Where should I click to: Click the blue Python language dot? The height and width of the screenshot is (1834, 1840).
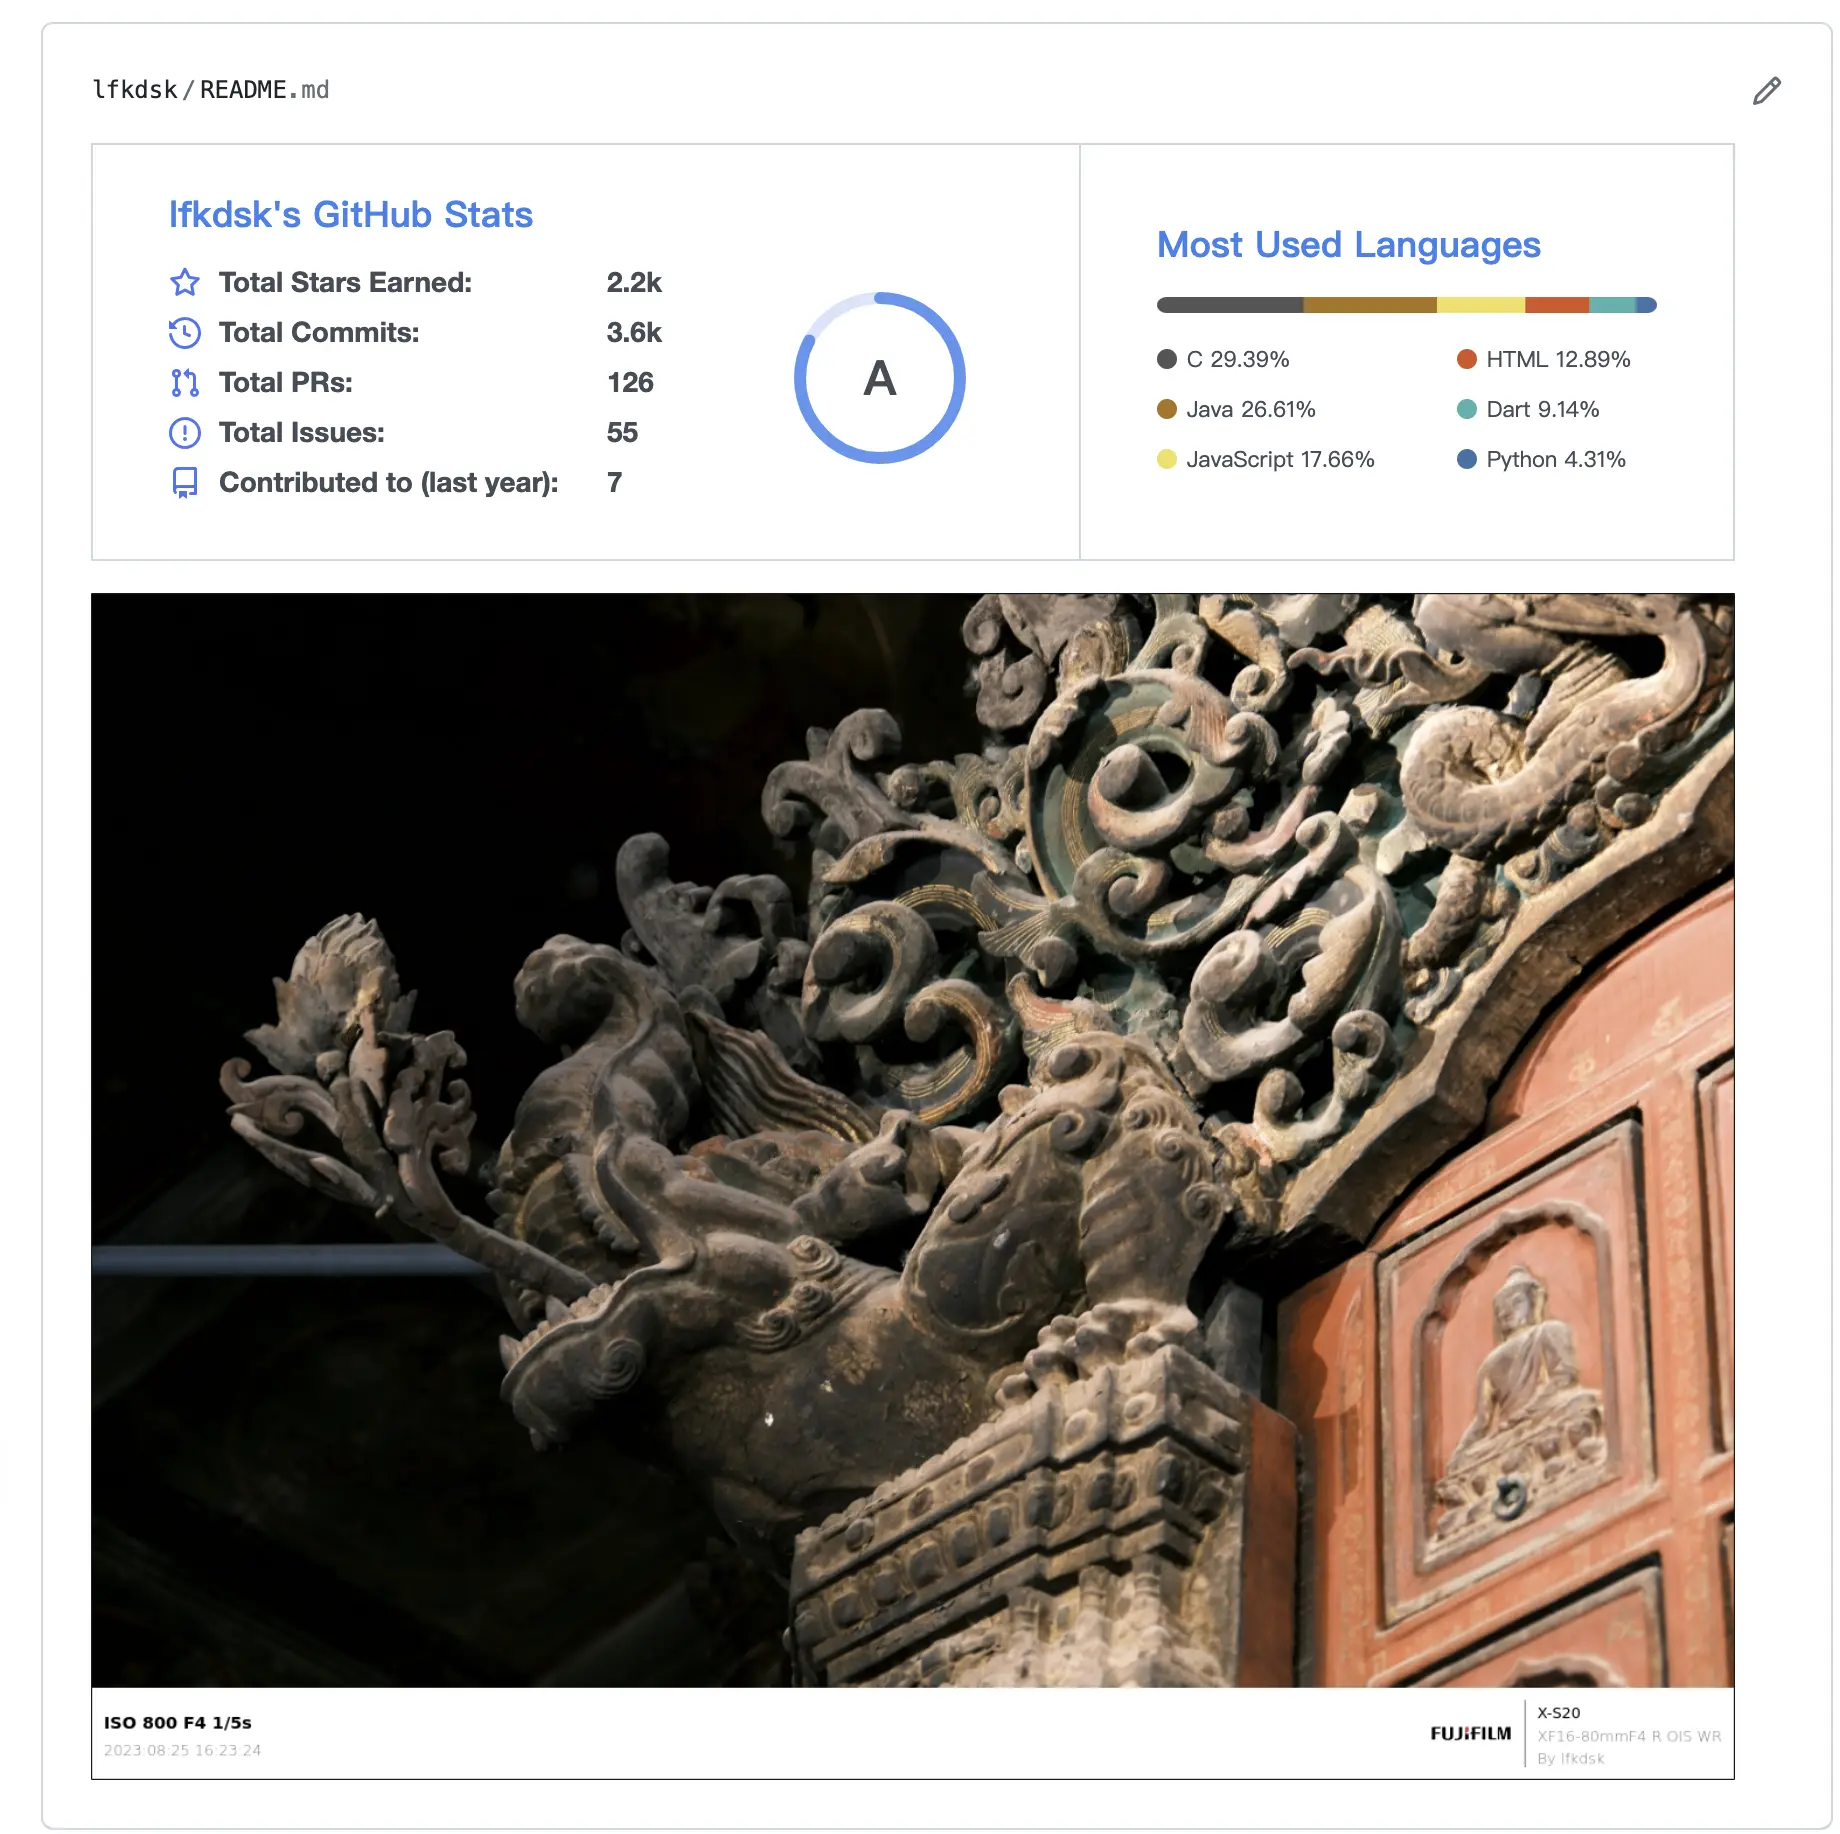1466,459
